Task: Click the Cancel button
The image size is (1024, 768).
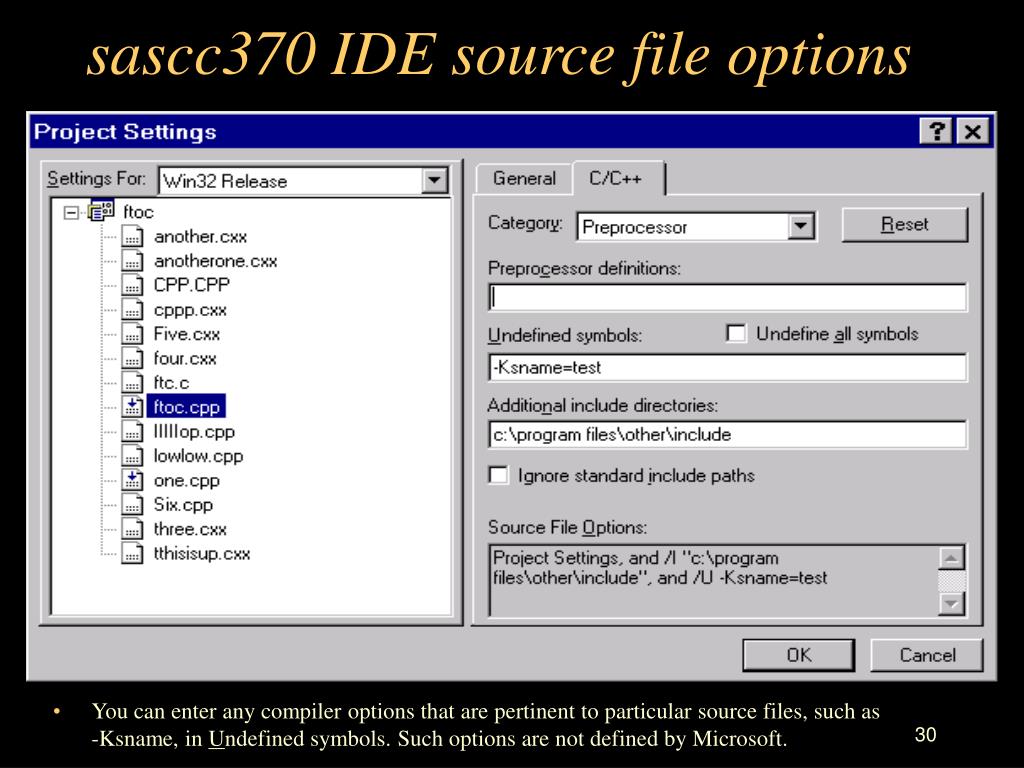Action: tap(927, 655)
